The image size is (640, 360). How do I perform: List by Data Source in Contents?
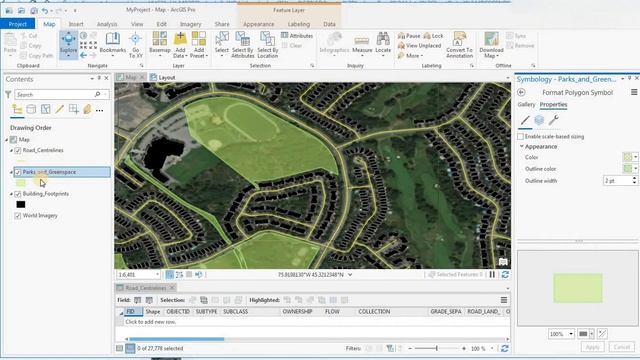pyautogui.click(x=31, y=109)
